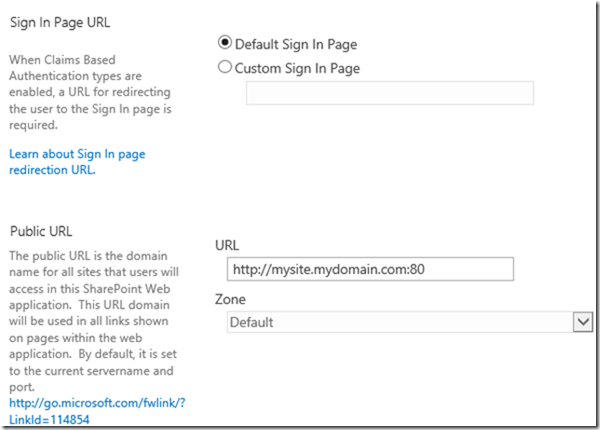Click the Zone label above the dropdown

[x=231, y=299]
